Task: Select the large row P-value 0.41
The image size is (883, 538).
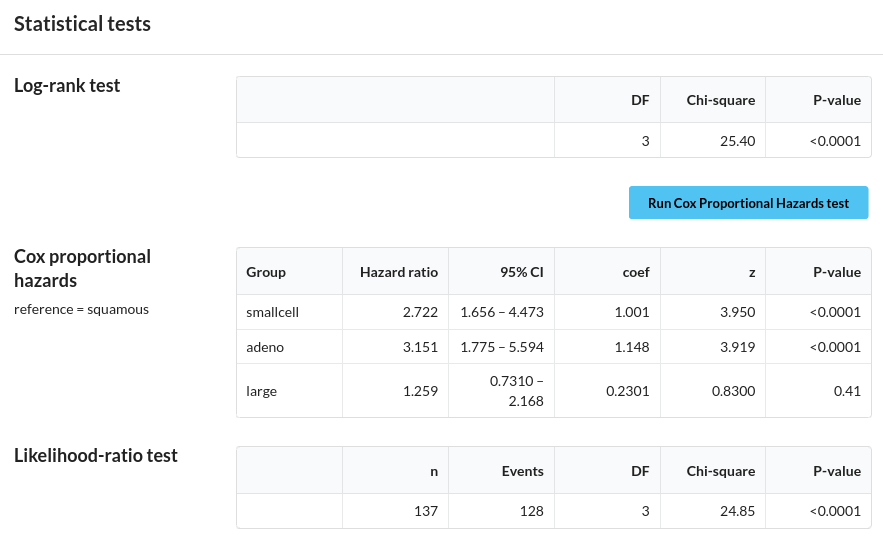Action: (x=848, y=391)
